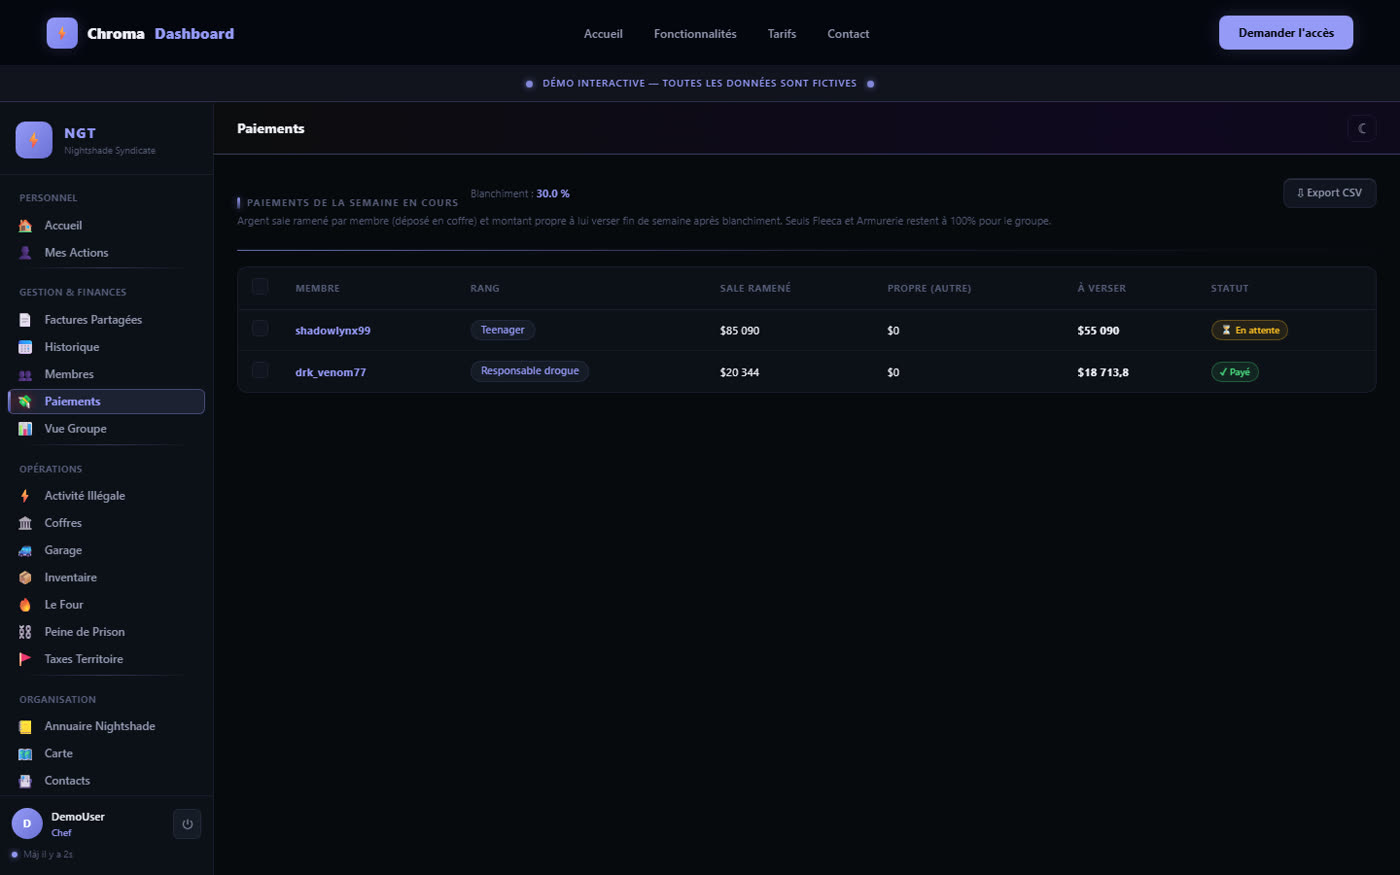This screenshot has width=1400, height=875.
Task: Click the Factures Partagées document icon
Action: pos(25,320)
